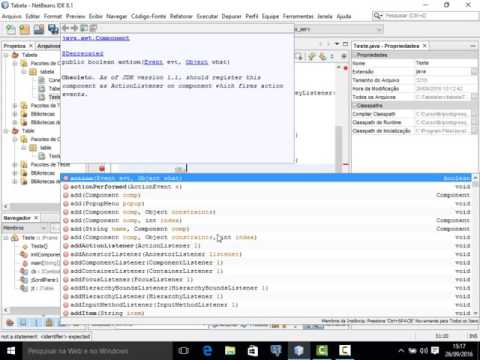Click the Windows Start button
The width and height of the screenshot is (480, 360).
pos(11,351)
